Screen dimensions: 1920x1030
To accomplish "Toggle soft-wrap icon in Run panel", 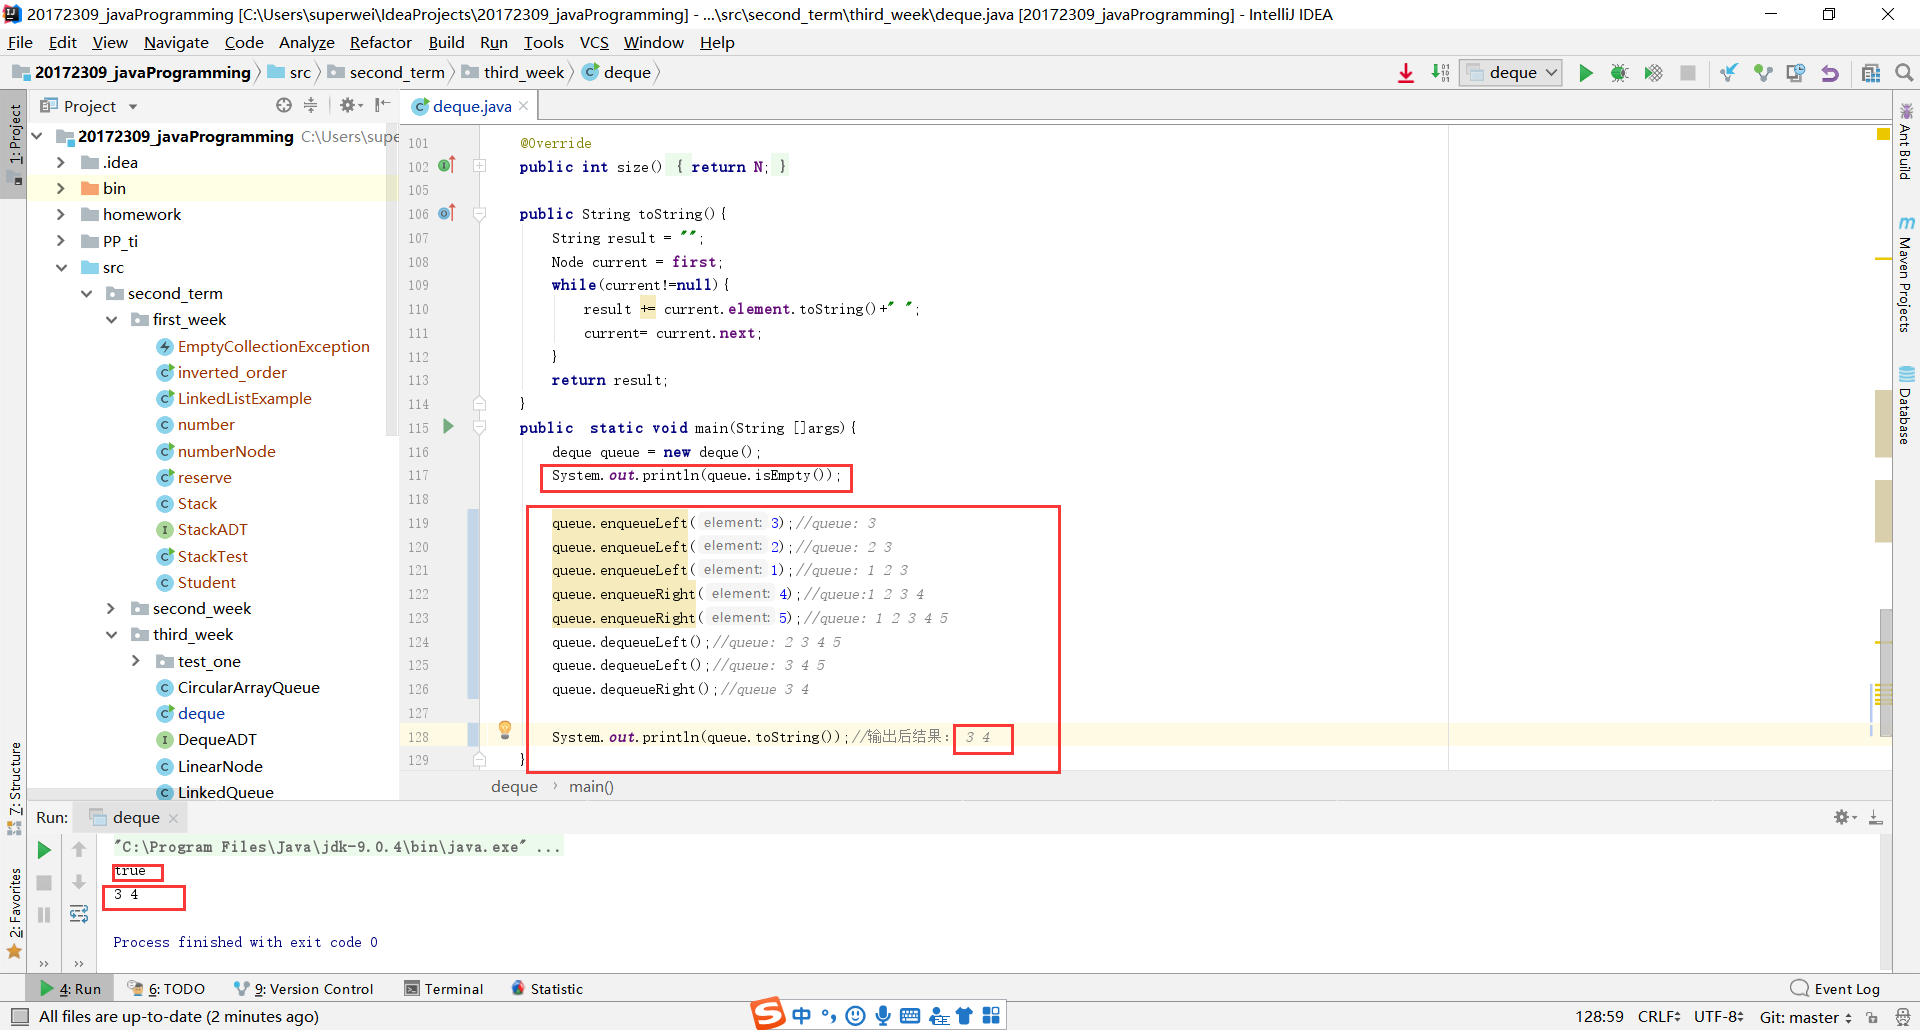I will [79, 914].
